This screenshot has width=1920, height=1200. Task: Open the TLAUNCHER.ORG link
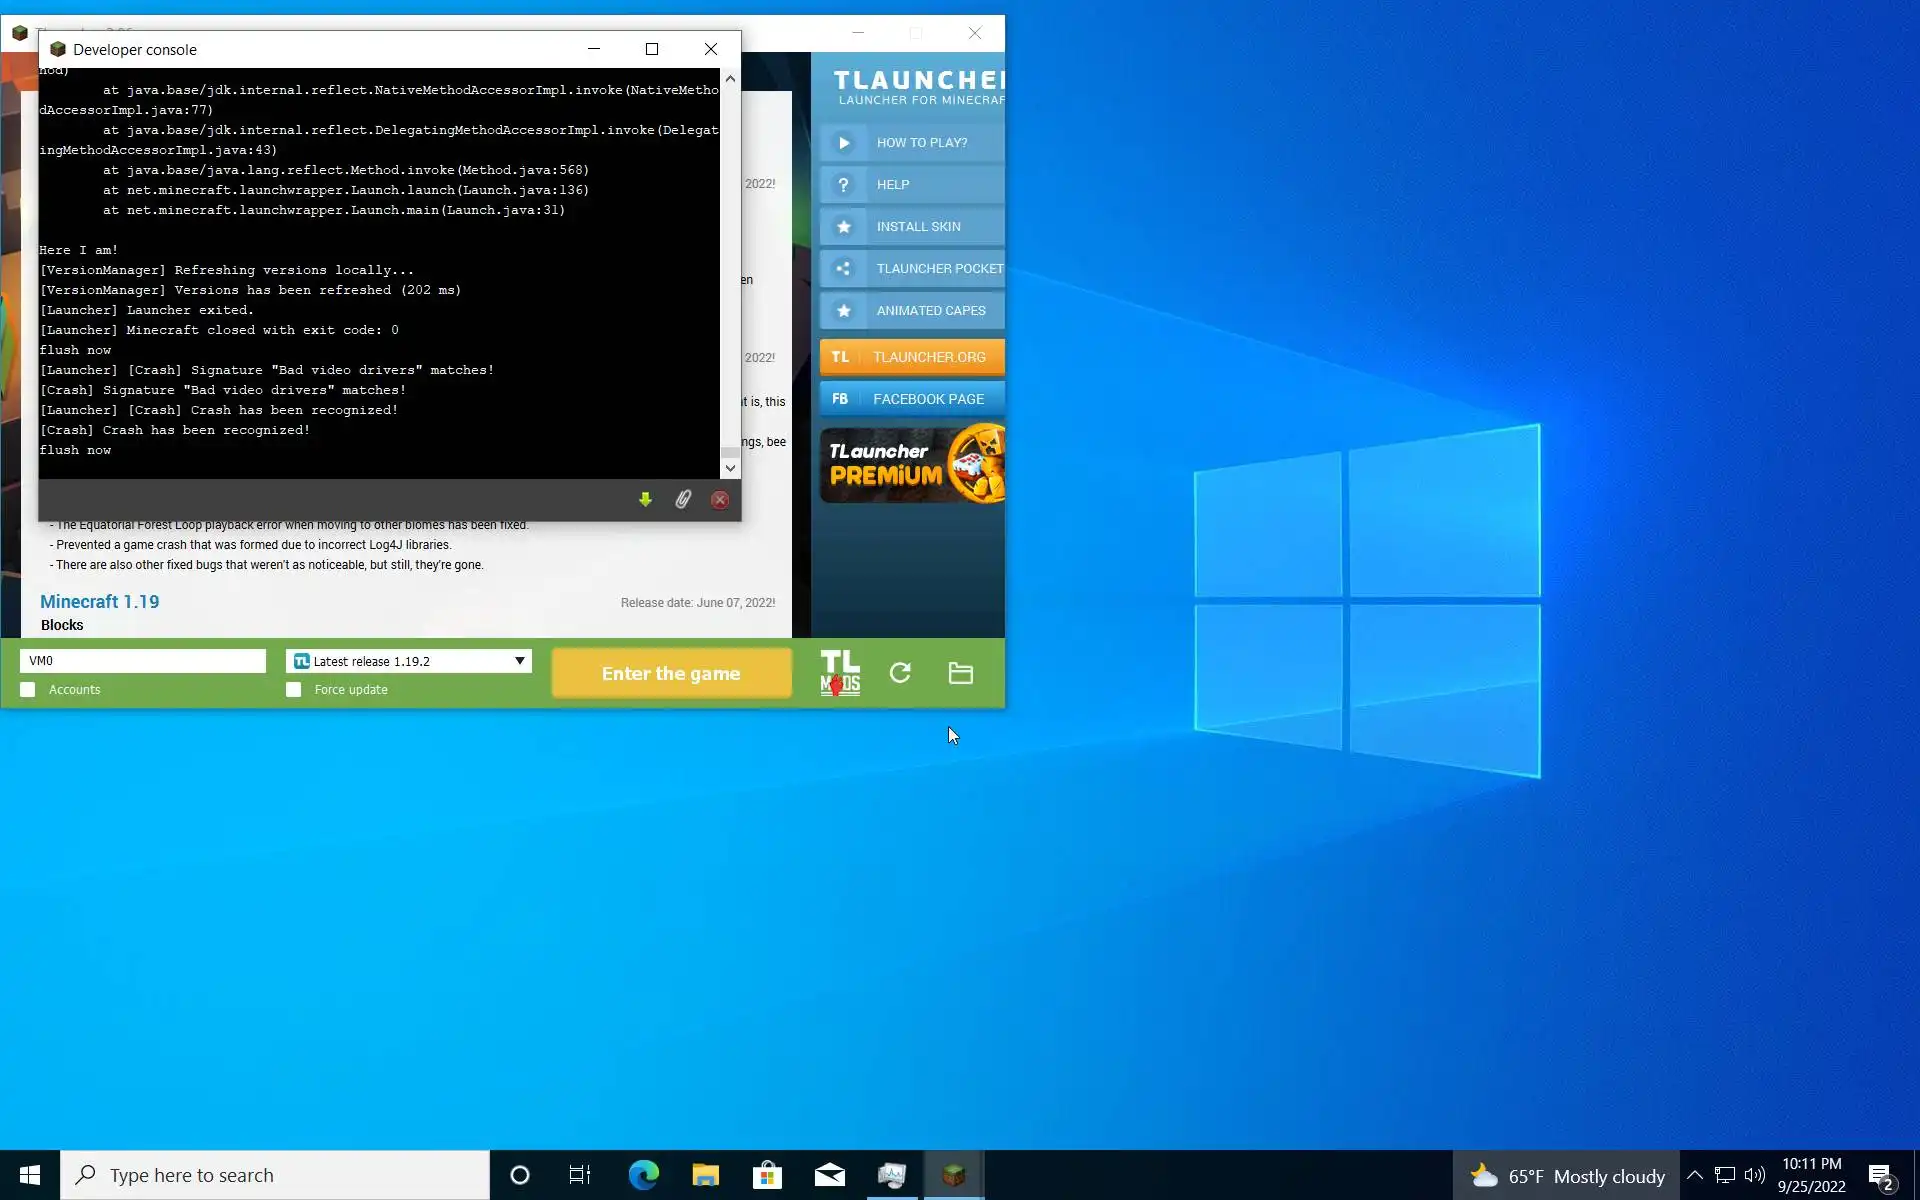[x=912, y=357]
